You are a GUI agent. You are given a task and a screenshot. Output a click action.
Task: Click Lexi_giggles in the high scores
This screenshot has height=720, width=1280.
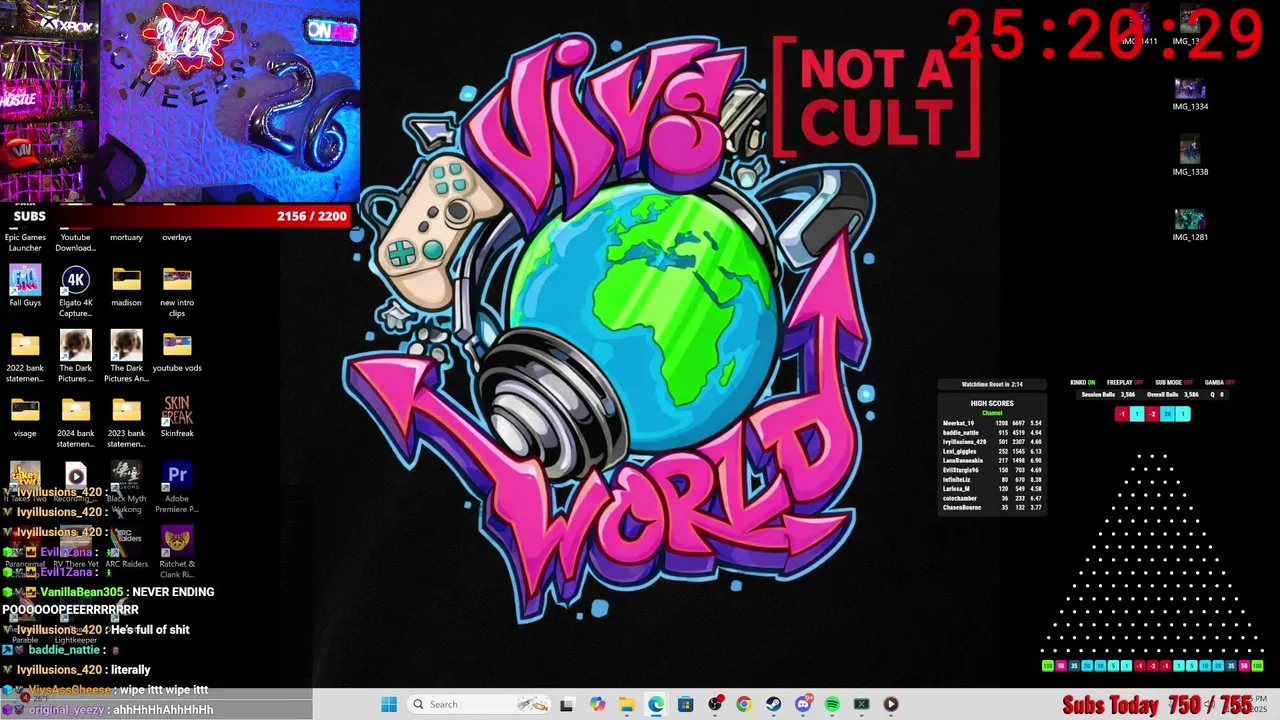pos(960,451)
